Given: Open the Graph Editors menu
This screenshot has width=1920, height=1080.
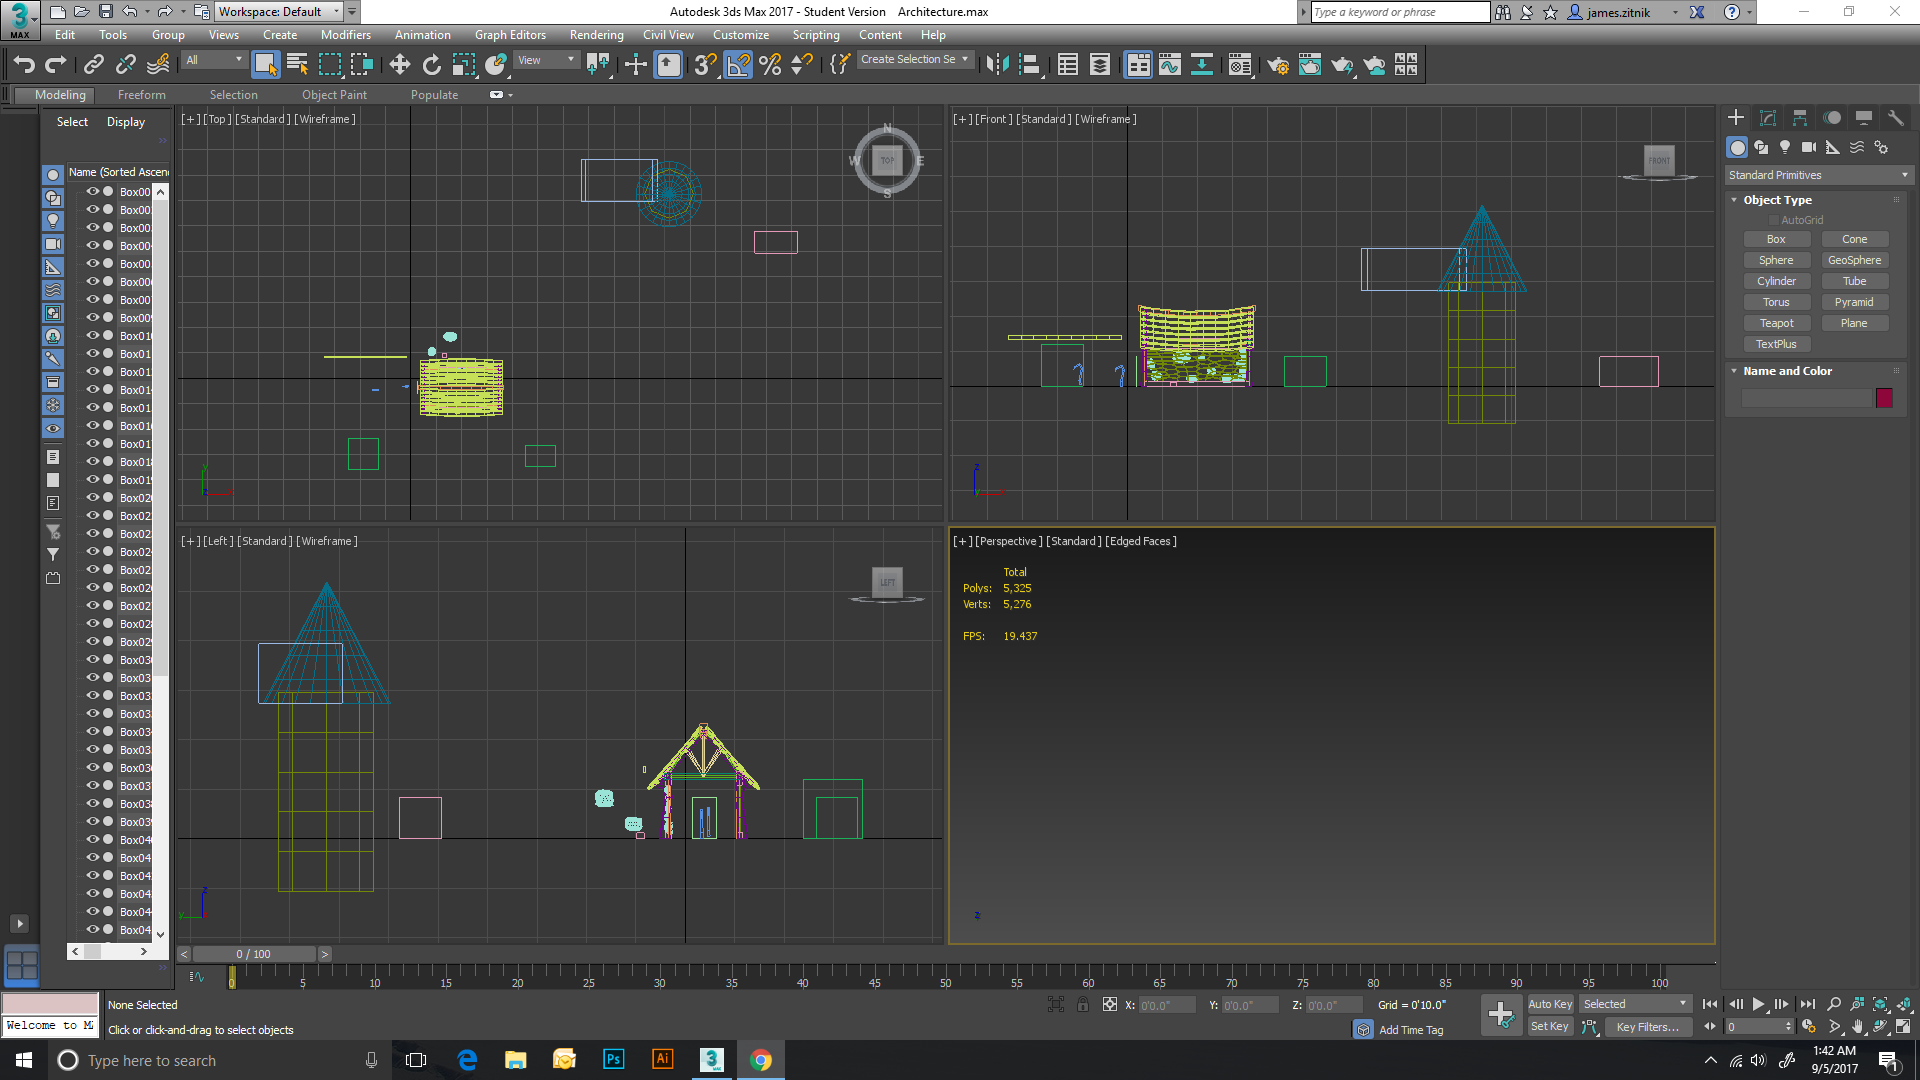Looking at the screenshot, I should (x=510, y=35).
